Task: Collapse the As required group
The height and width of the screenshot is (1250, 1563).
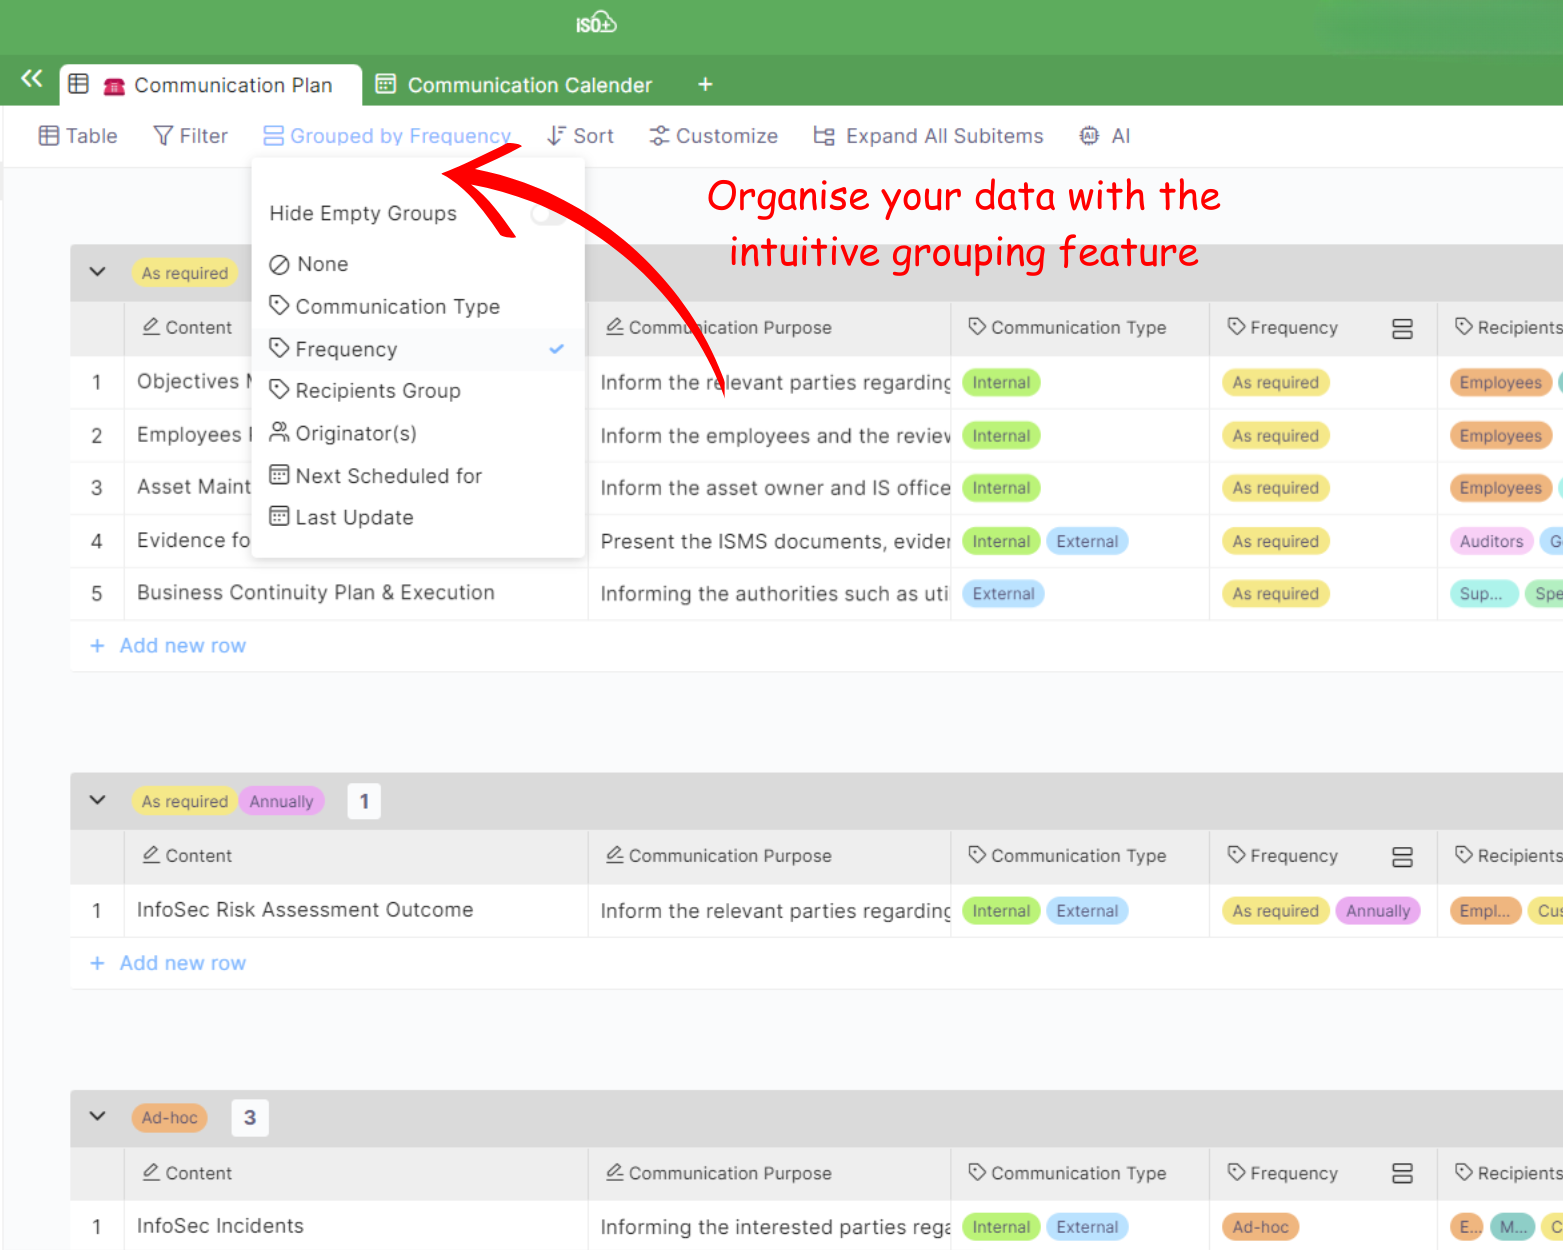Action: point(98,272)
